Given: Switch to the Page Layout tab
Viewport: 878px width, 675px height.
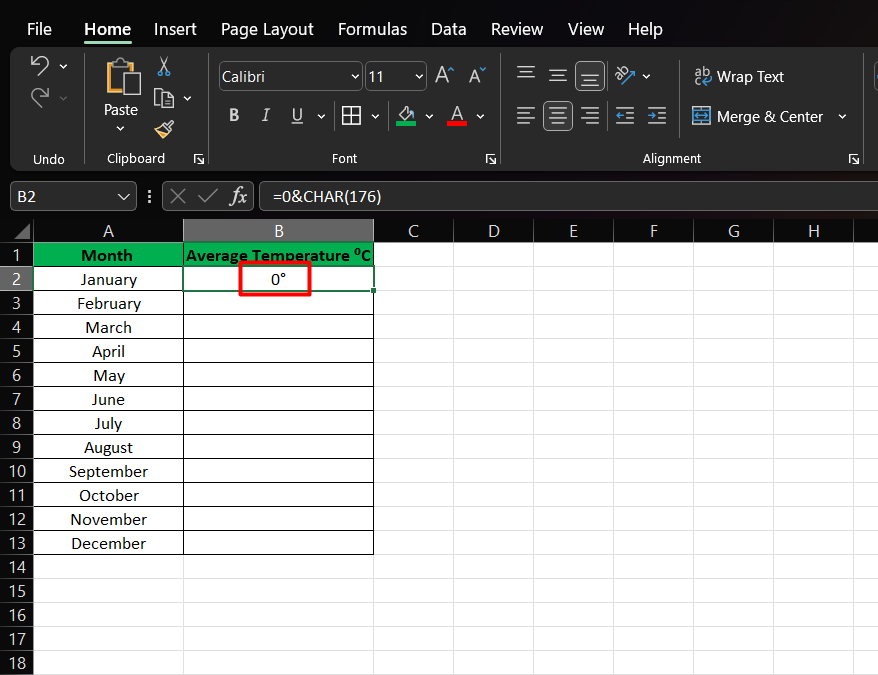Looking at the screenshot, I should coord(267,29).
